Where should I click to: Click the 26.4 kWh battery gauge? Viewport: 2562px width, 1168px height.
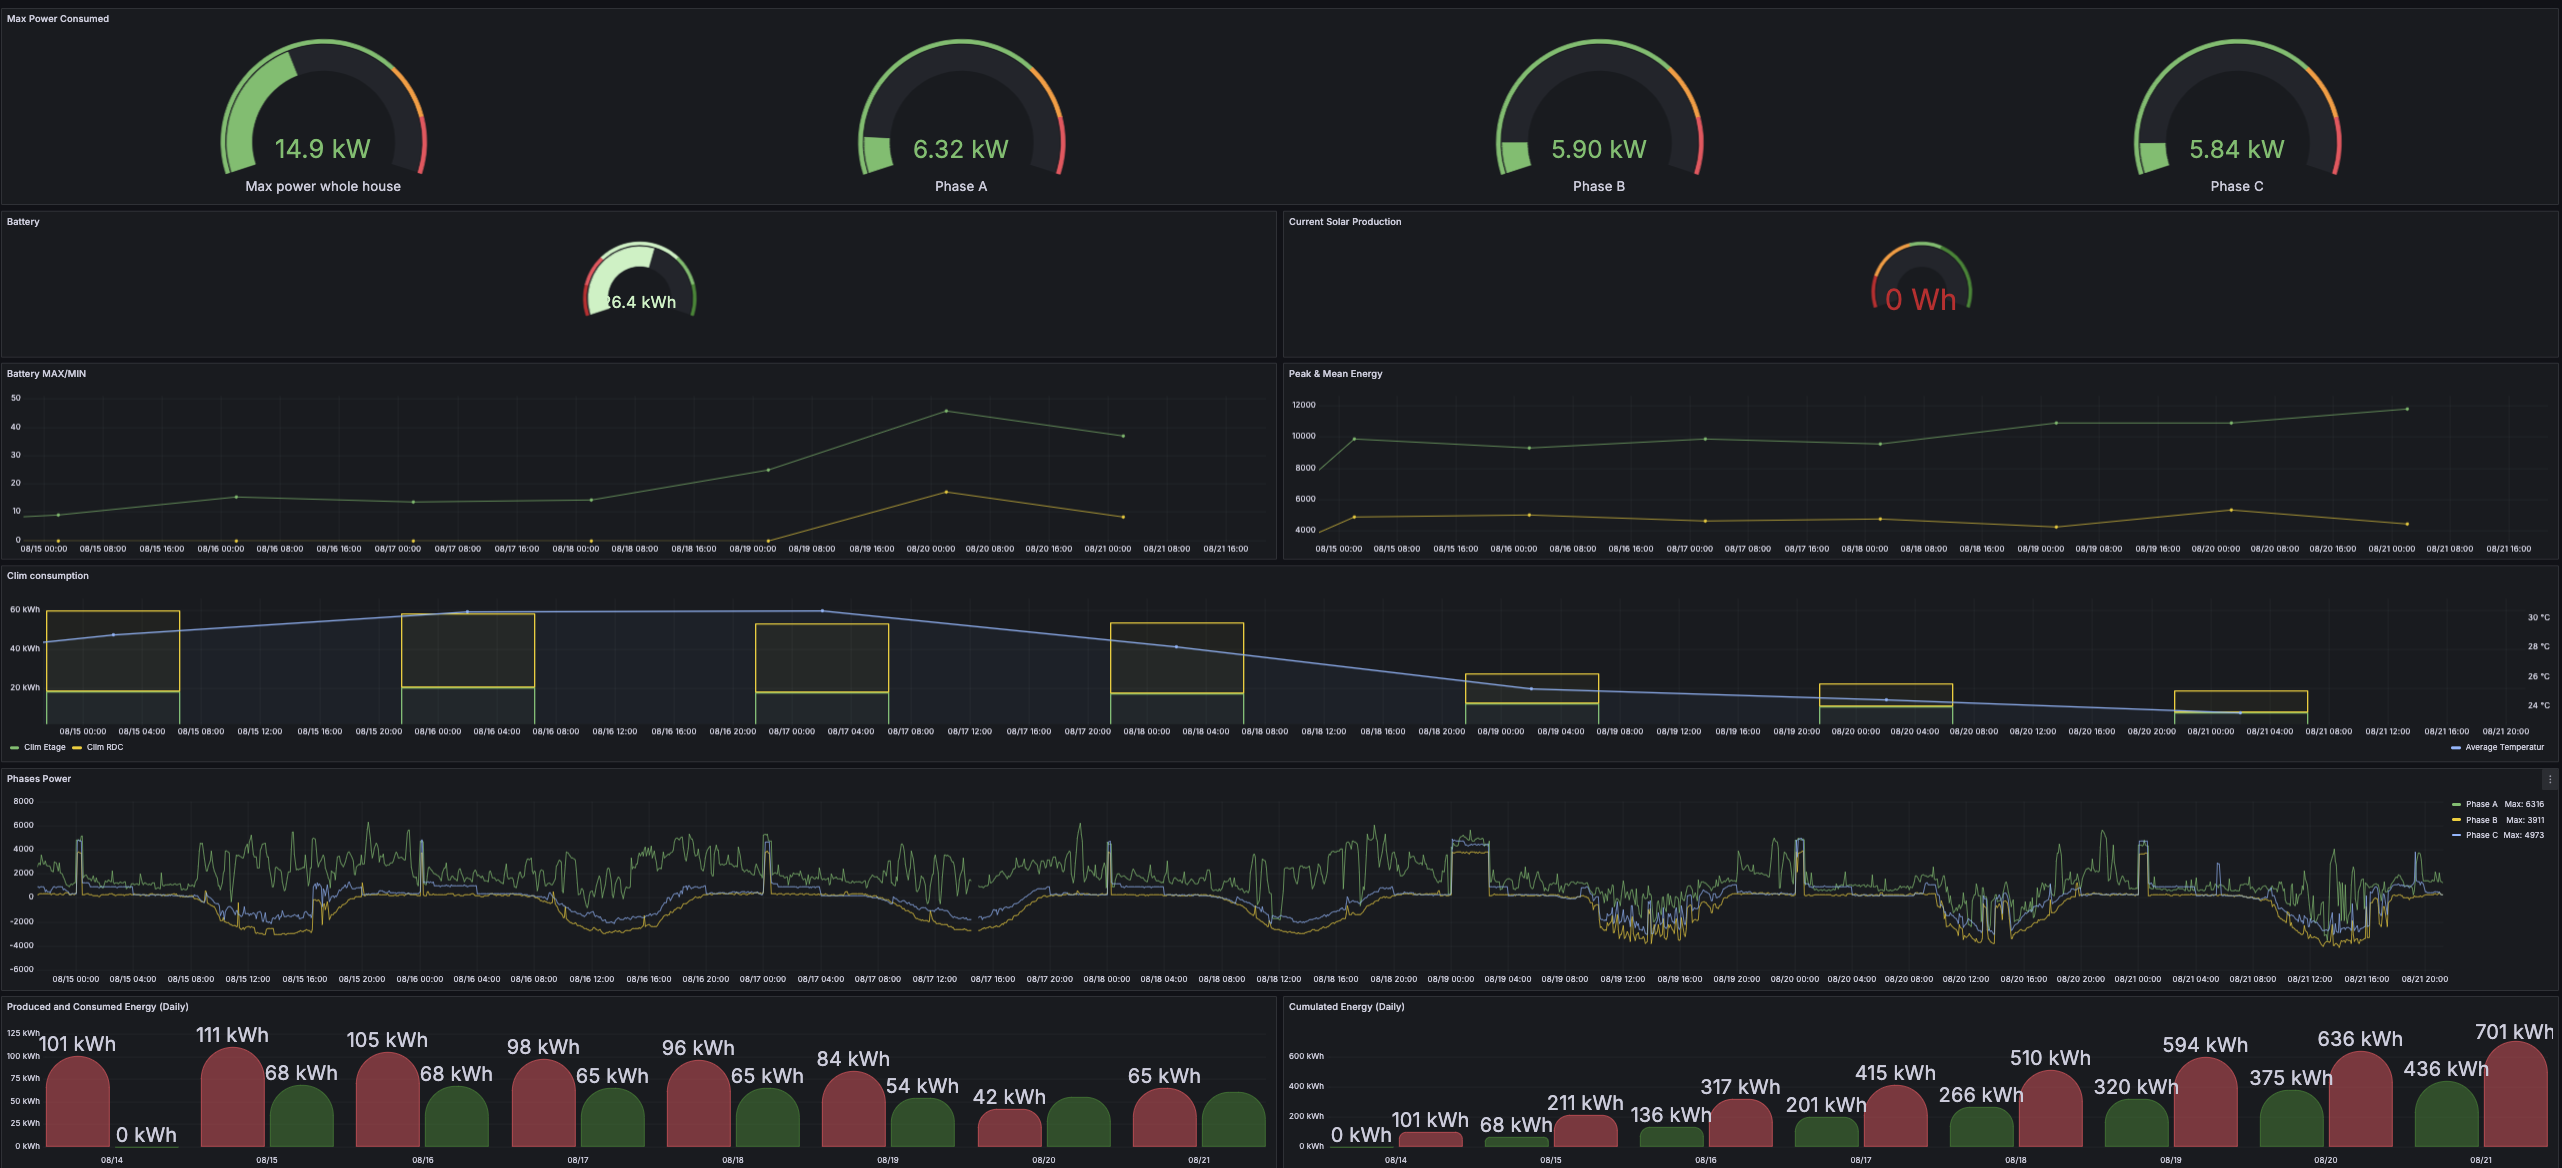(x=640, y=285)
